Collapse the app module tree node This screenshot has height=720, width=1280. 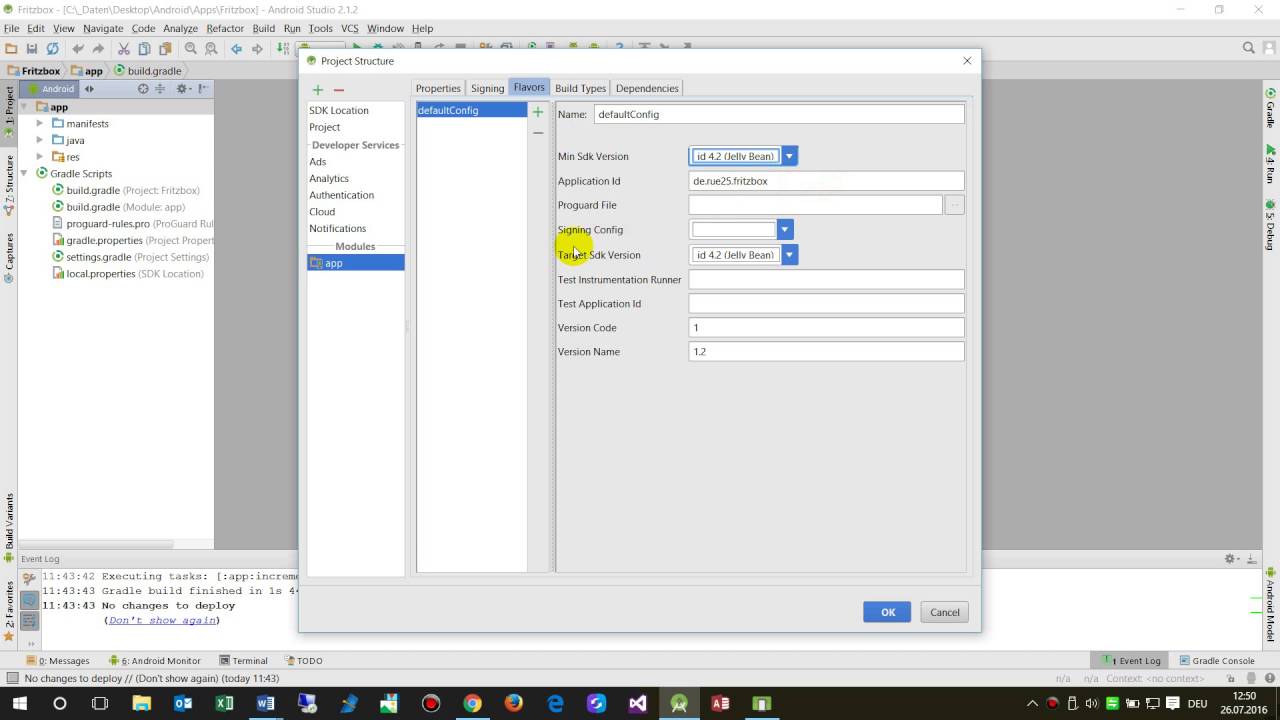[24, 107]
